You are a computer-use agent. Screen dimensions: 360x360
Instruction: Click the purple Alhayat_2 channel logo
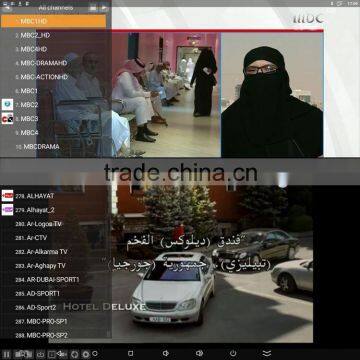click(x=7, y=210)
